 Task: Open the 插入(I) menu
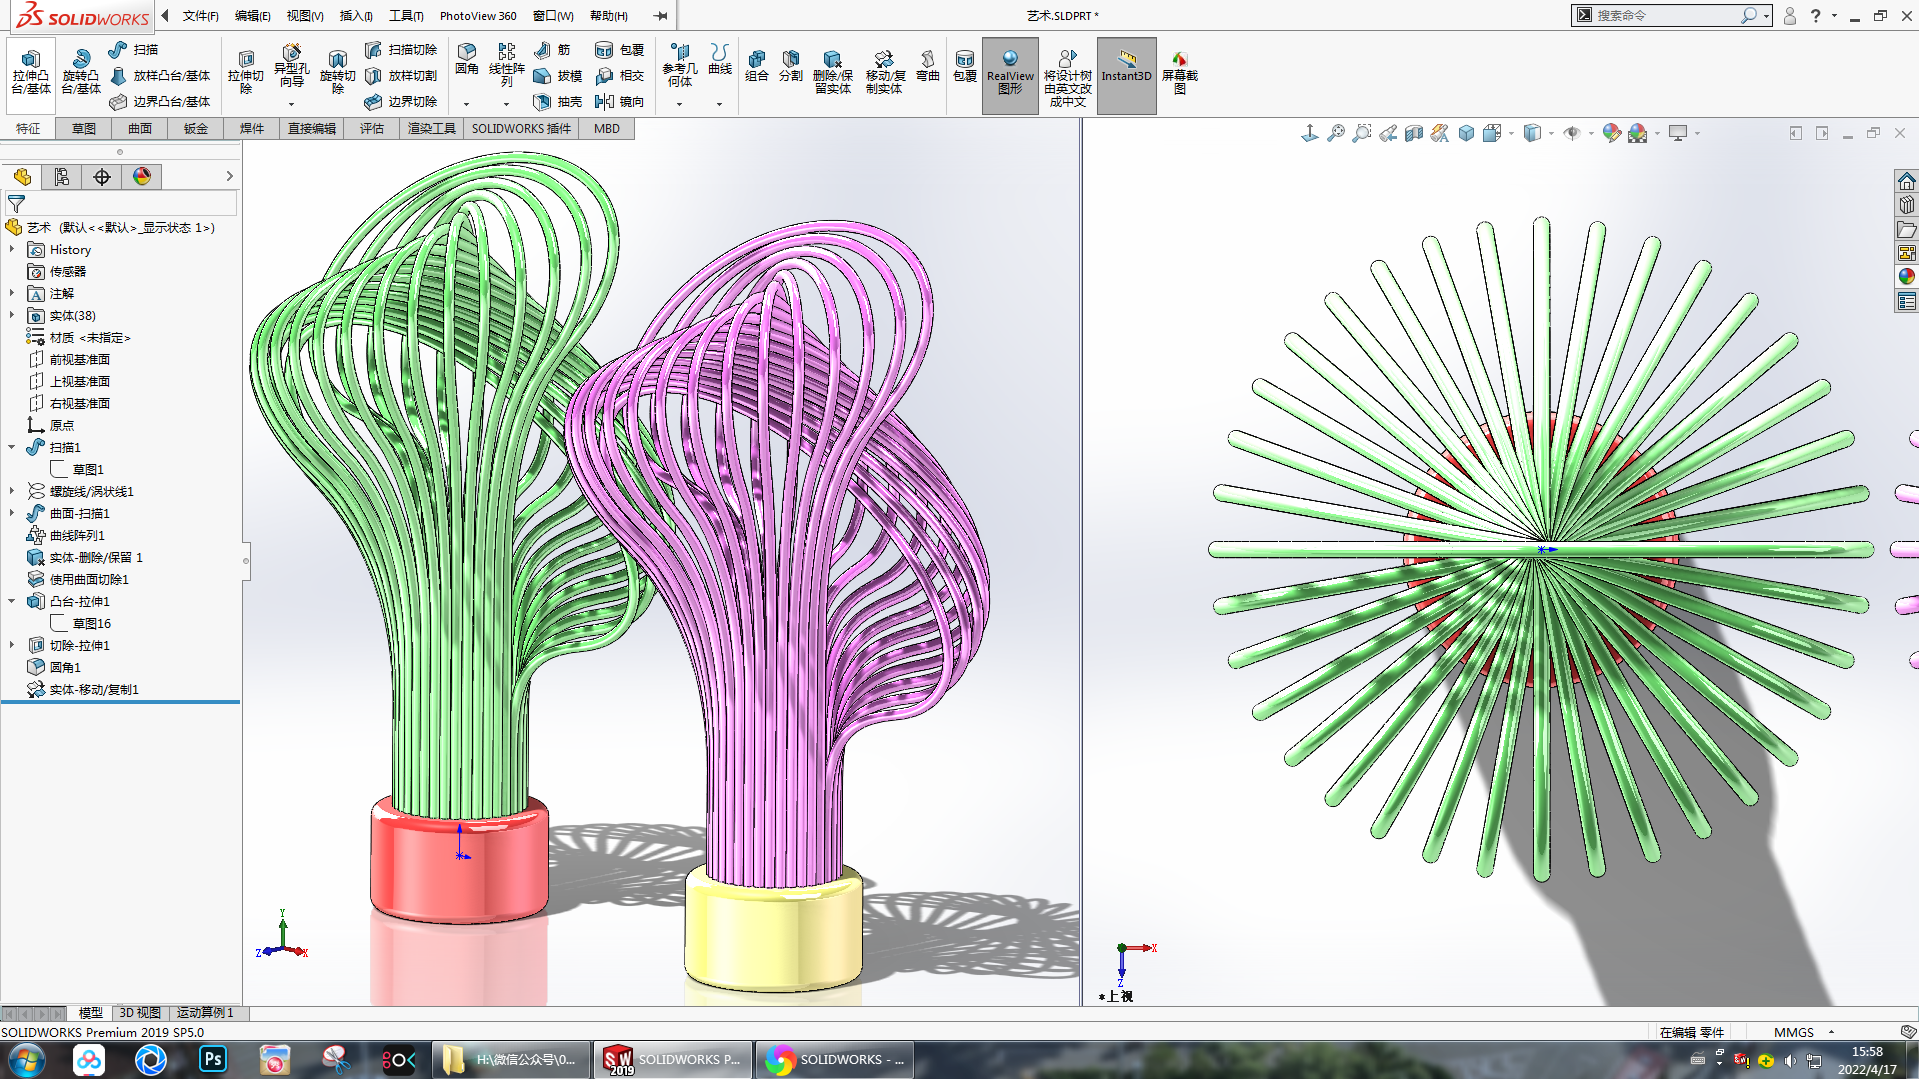[356, 16]
